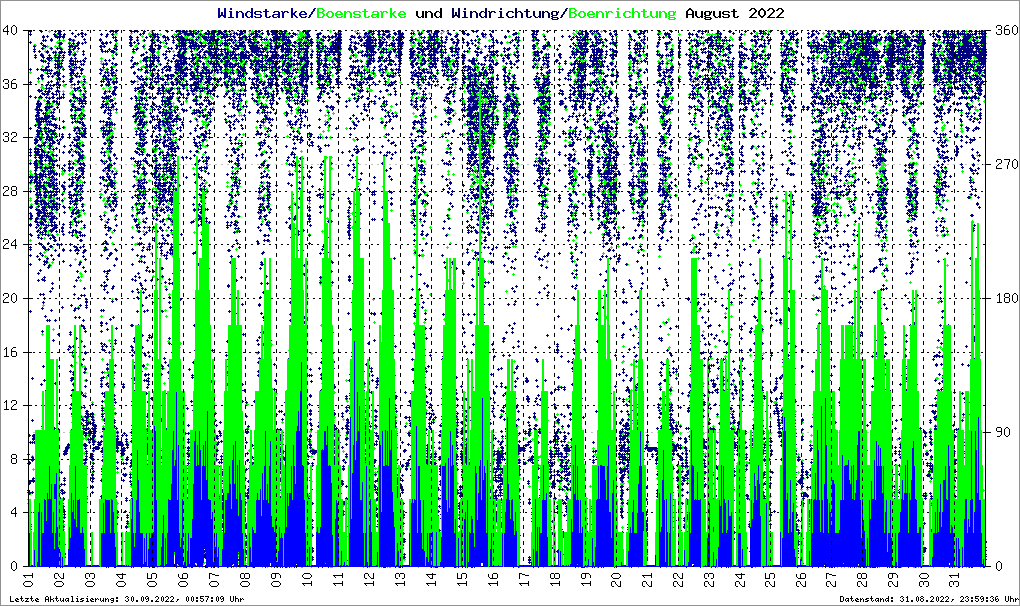Click the 40 label on left axis
The width and height of the screenshot is (1020, 606).
tap(13, 30)
